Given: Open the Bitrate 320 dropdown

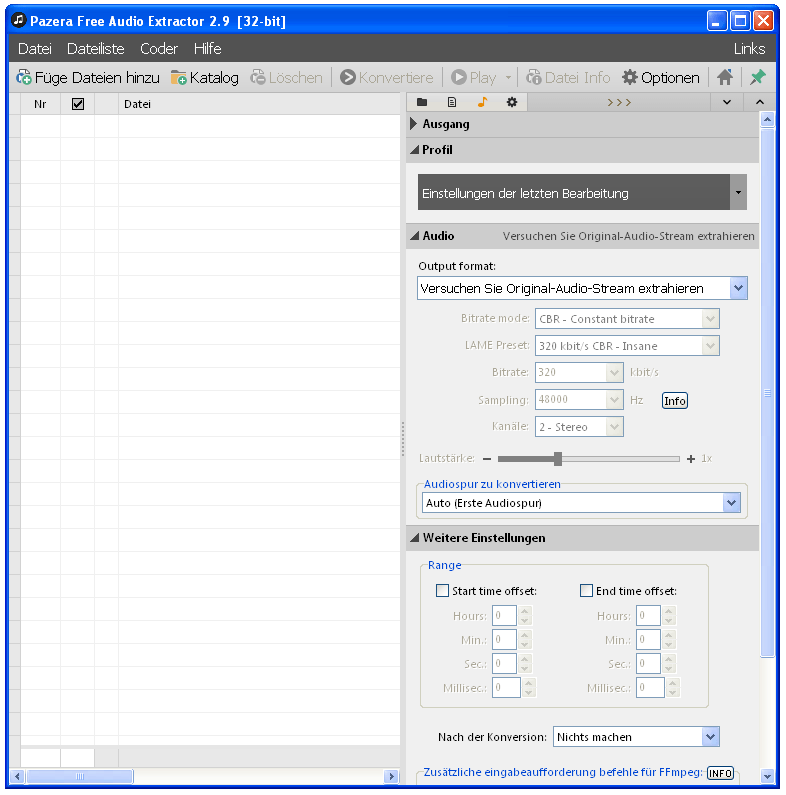Looking at the screenshot, I should [x=579, y=373].
